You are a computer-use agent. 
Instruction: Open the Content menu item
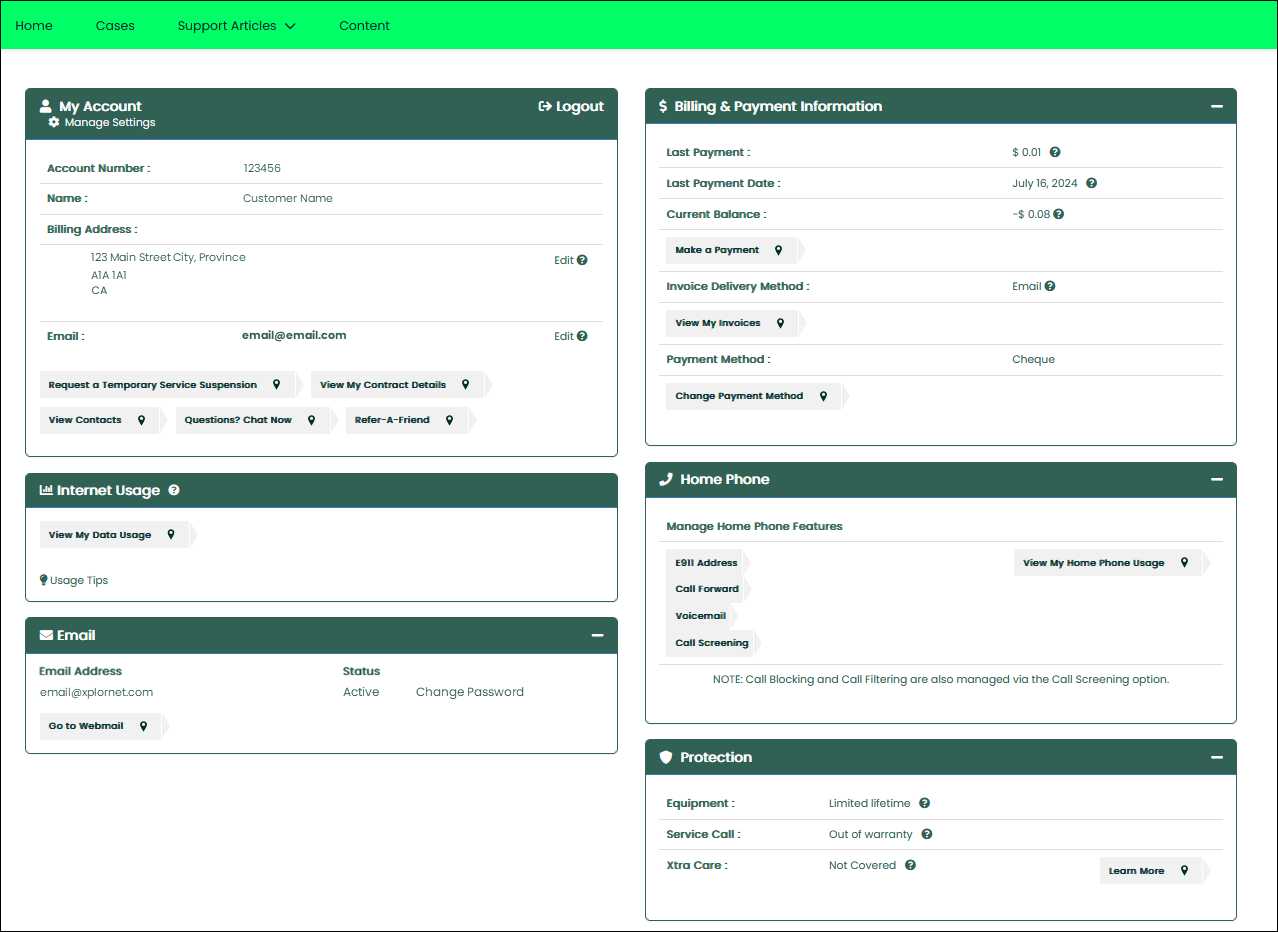[x=364, y=26]
